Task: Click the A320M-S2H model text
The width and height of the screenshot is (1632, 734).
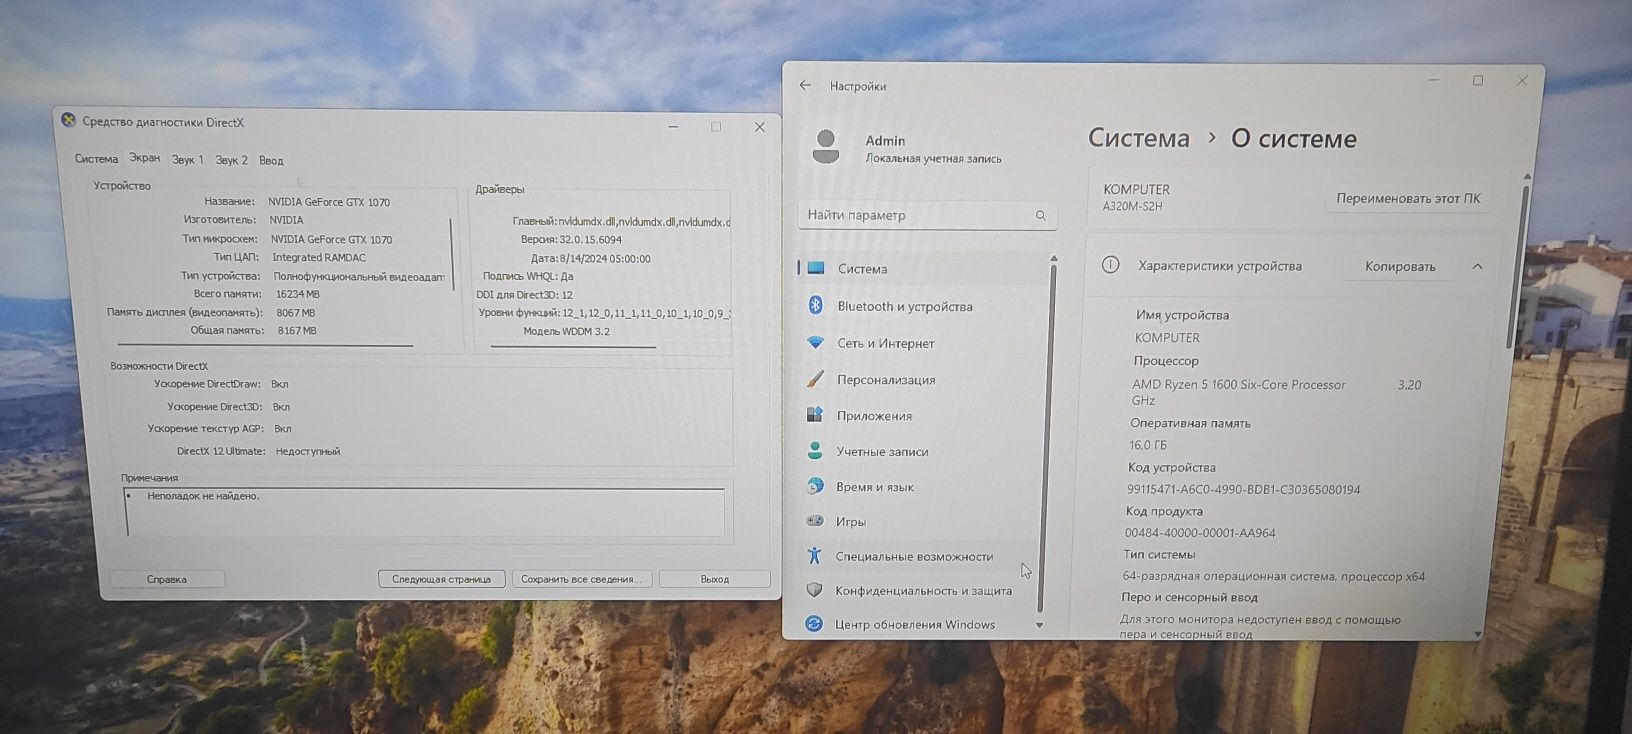Action: 1132,207
